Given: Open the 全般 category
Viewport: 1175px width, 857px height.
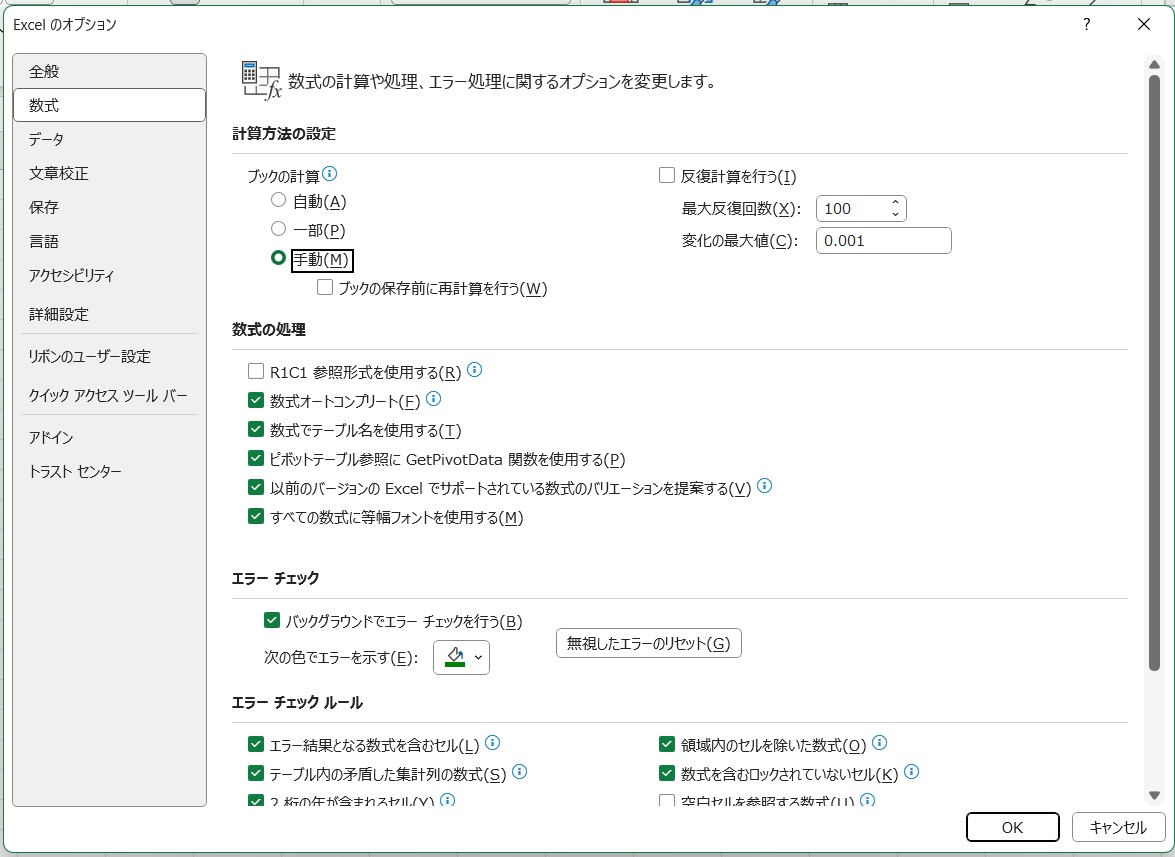Looking at the screenshot, I should [x=109, y=71].
